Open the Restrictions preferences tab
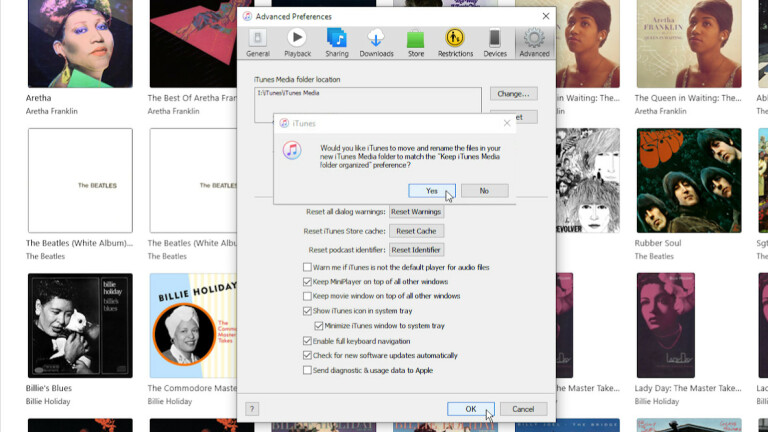768x432 pixels. tap(455, 43)
